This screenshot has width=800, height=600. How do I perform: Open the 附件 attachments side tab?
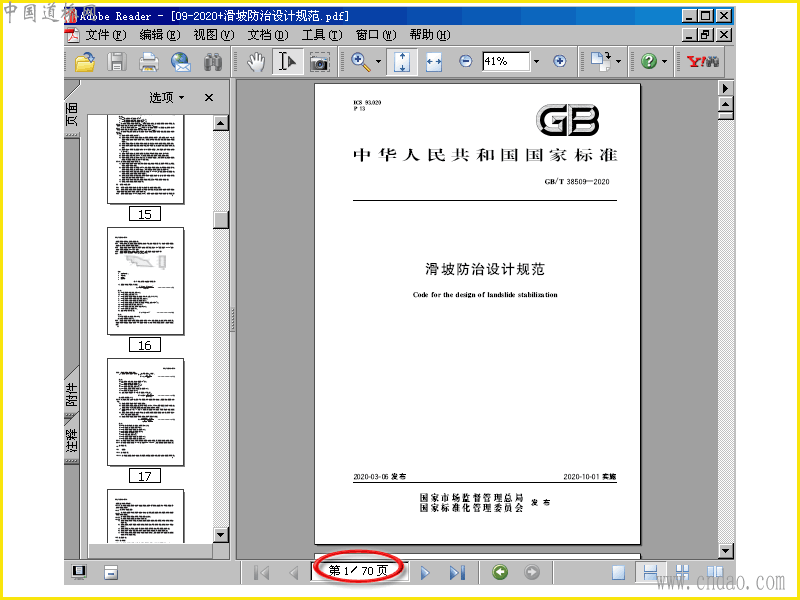point(72,394)
